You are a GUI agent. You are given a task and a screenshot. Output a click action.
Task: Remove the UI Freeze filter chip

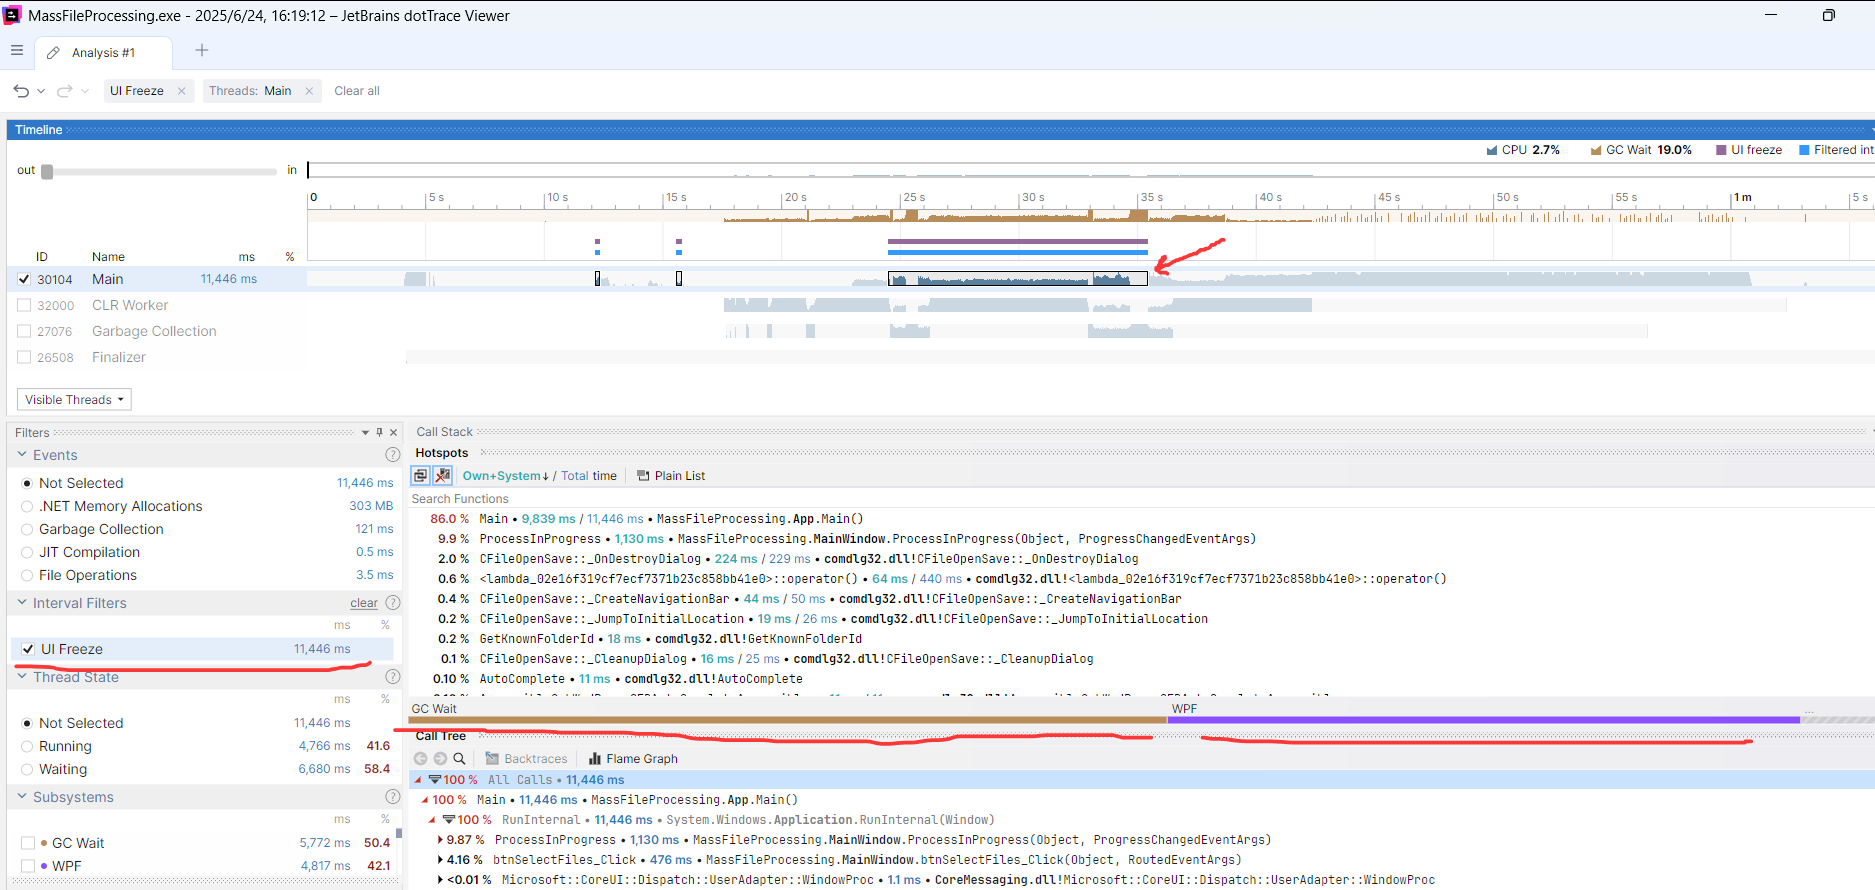tap(181, 91)
